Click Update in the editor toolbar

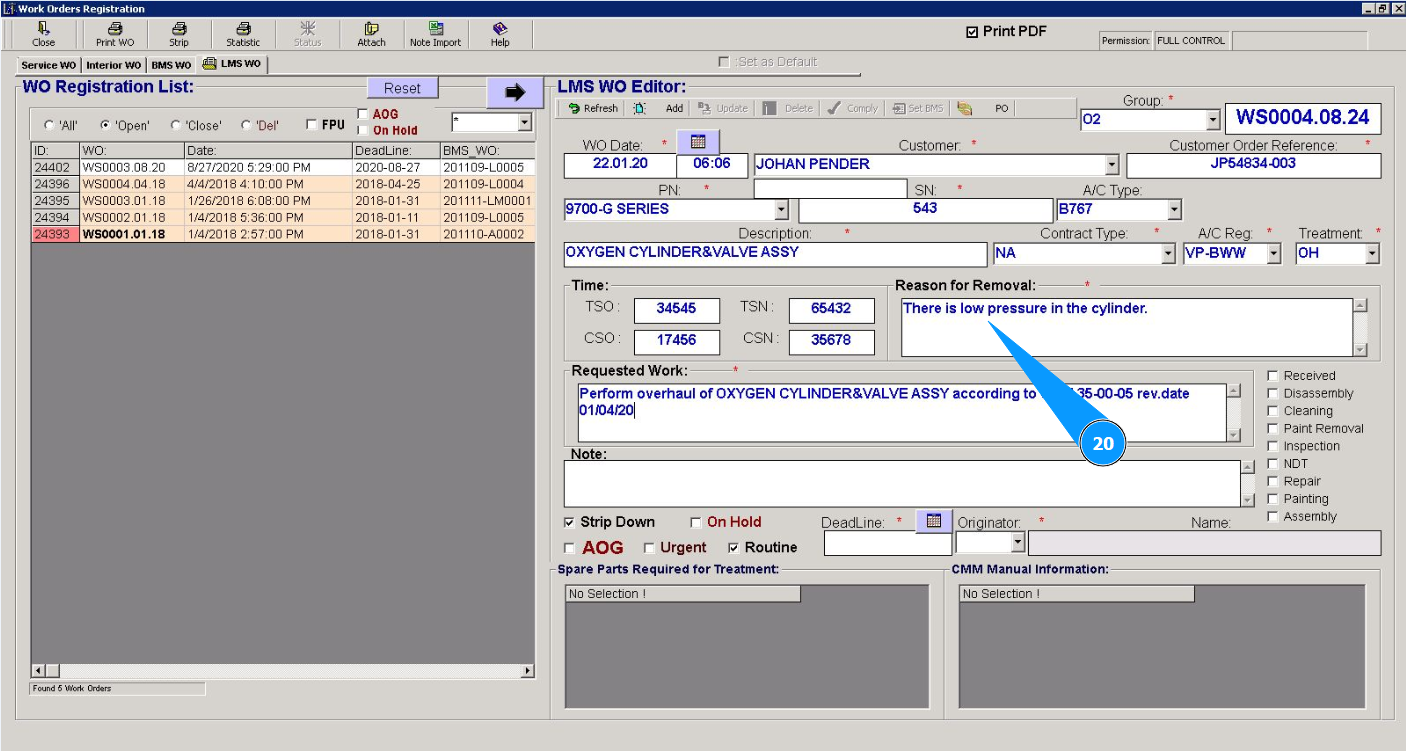(723, 108)
